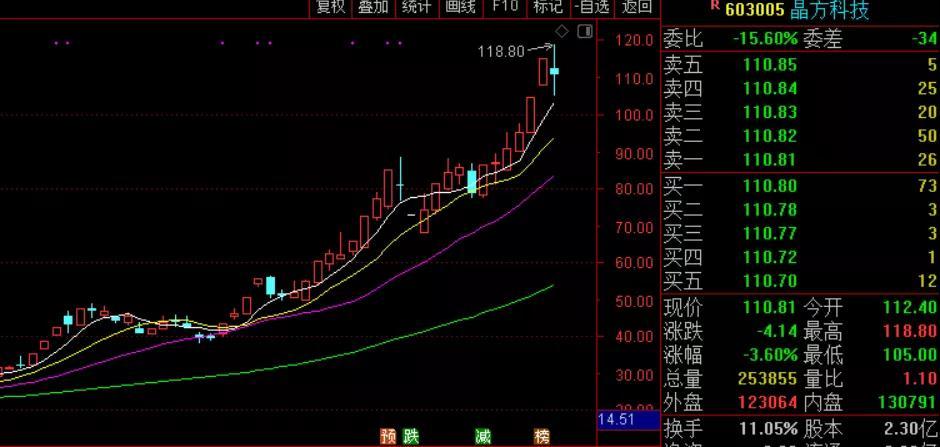Click the latest cyan candlestick
Image resolution: width=940 pixels, height=447 pixels.
[x=555, y=71]
